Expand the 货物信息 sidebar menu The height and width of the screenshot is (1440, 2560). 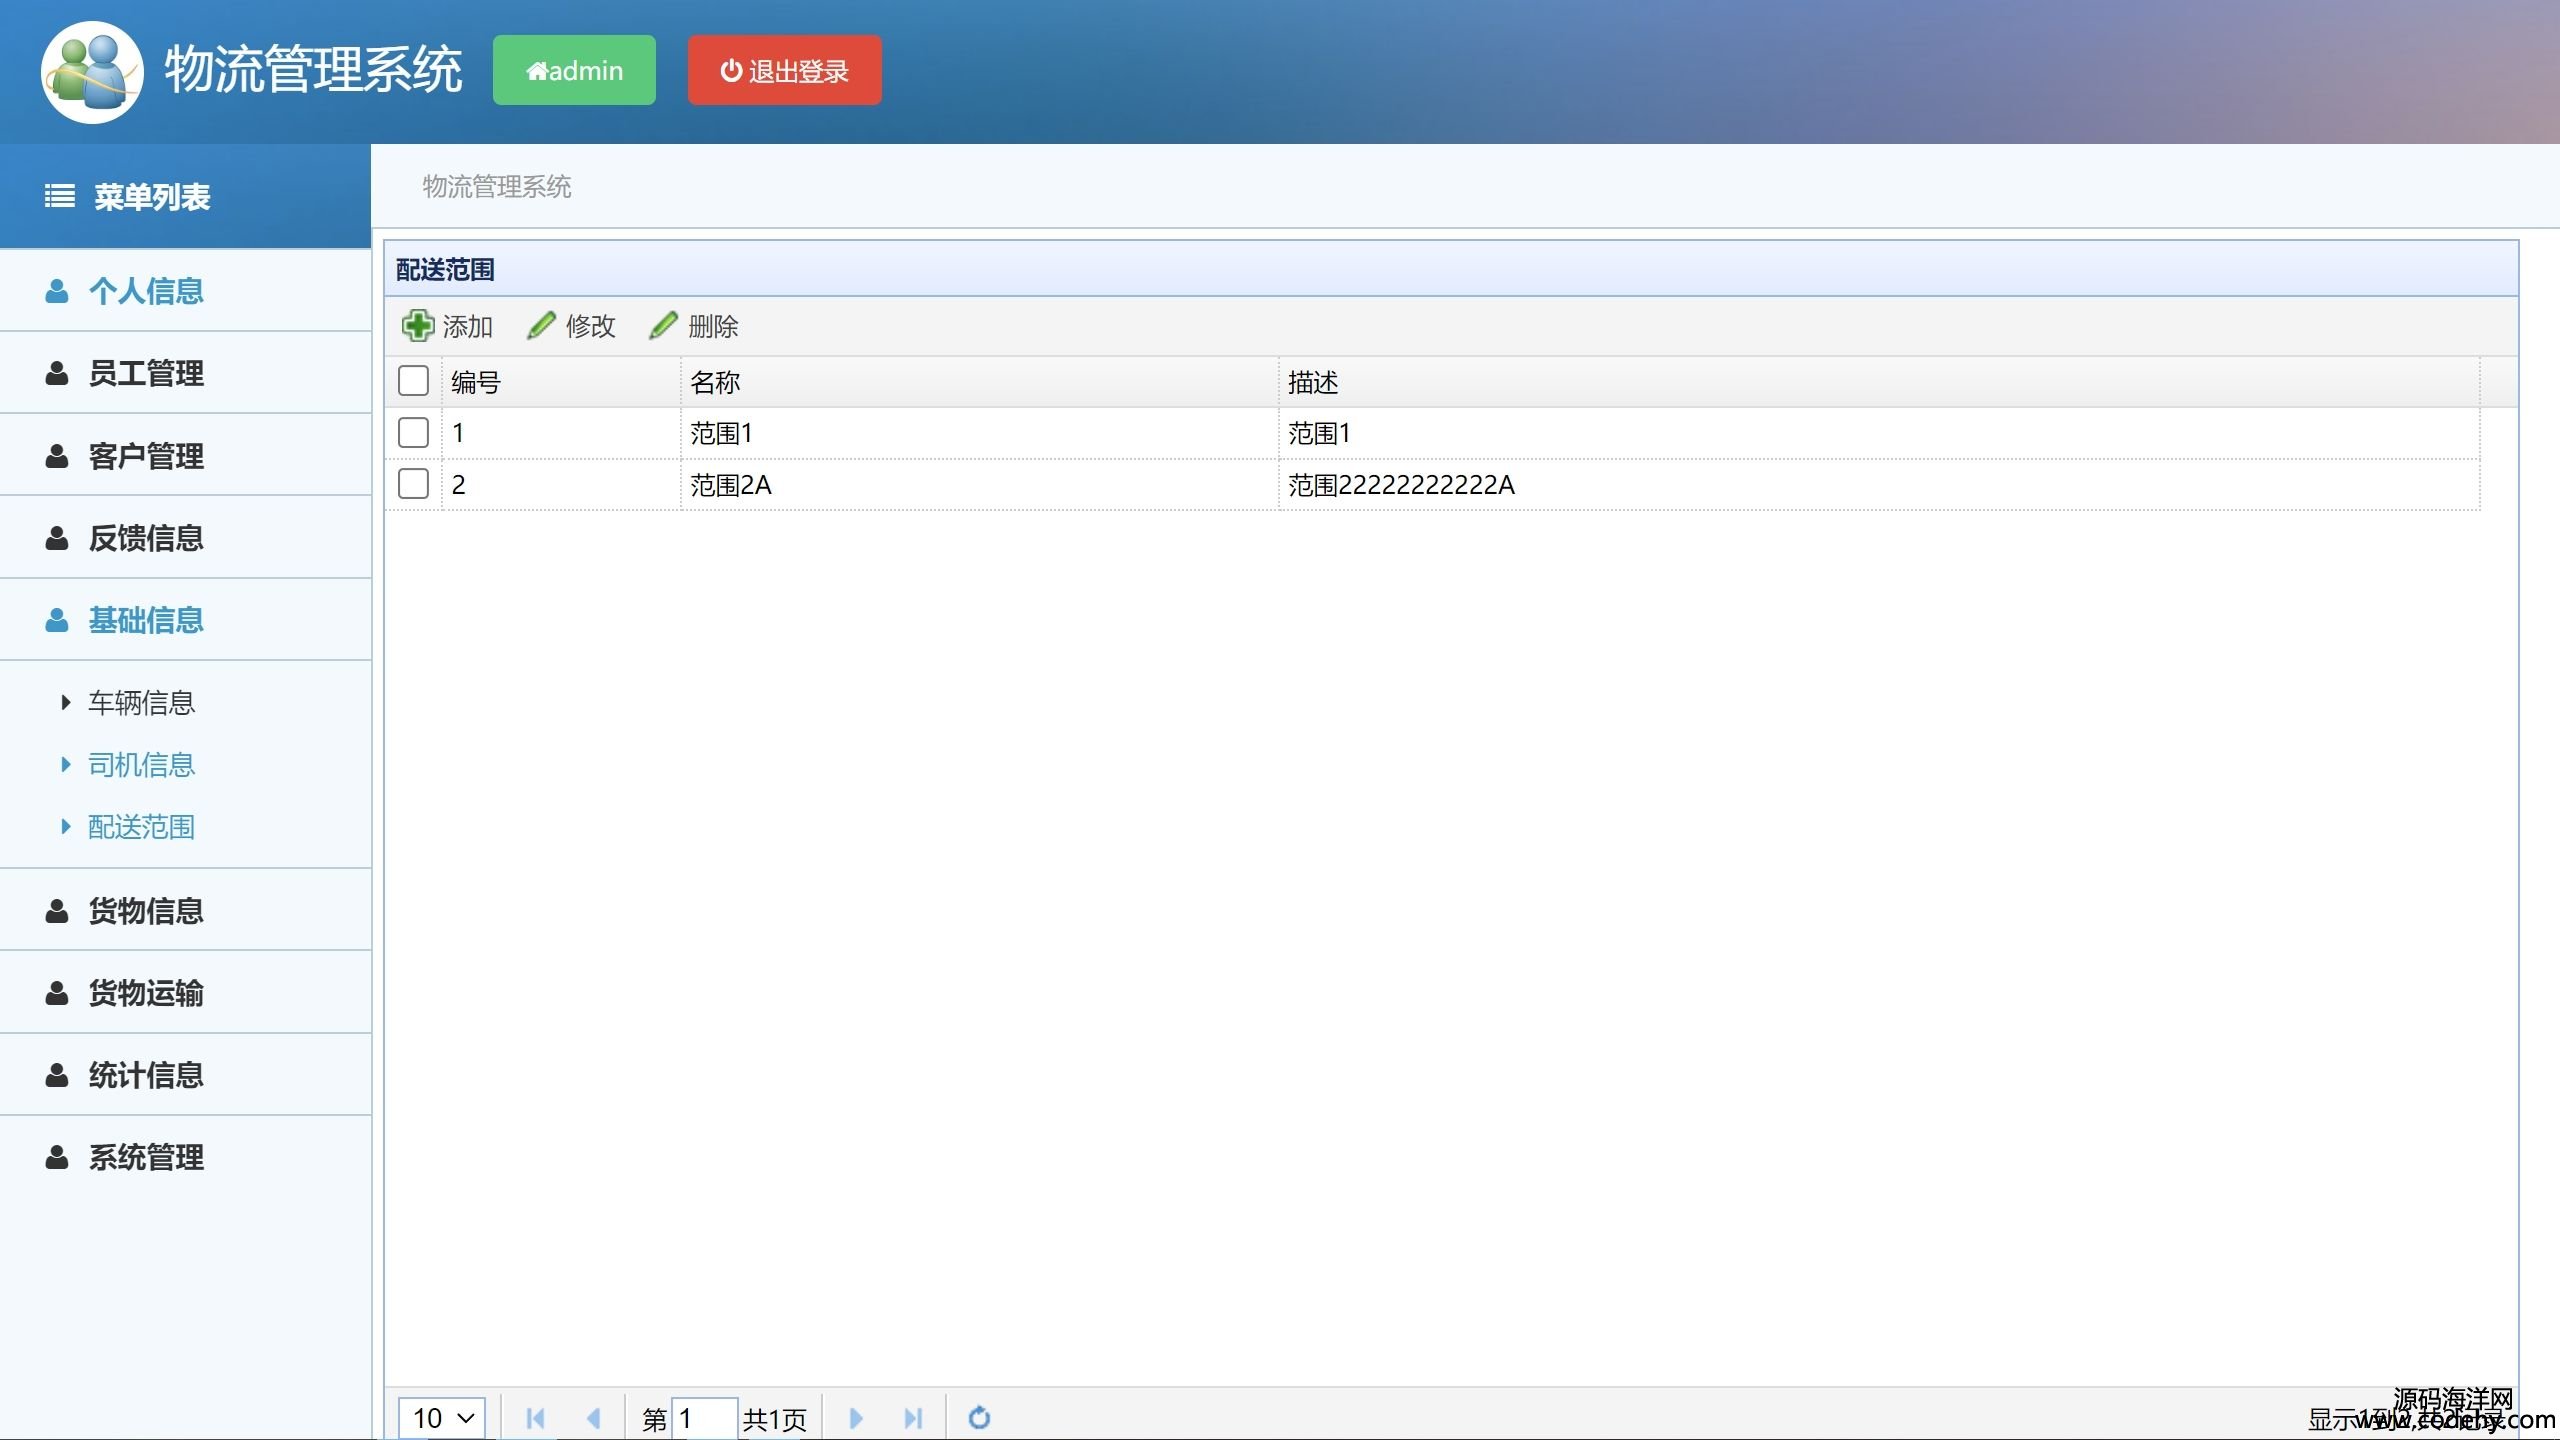pos(146,910)
